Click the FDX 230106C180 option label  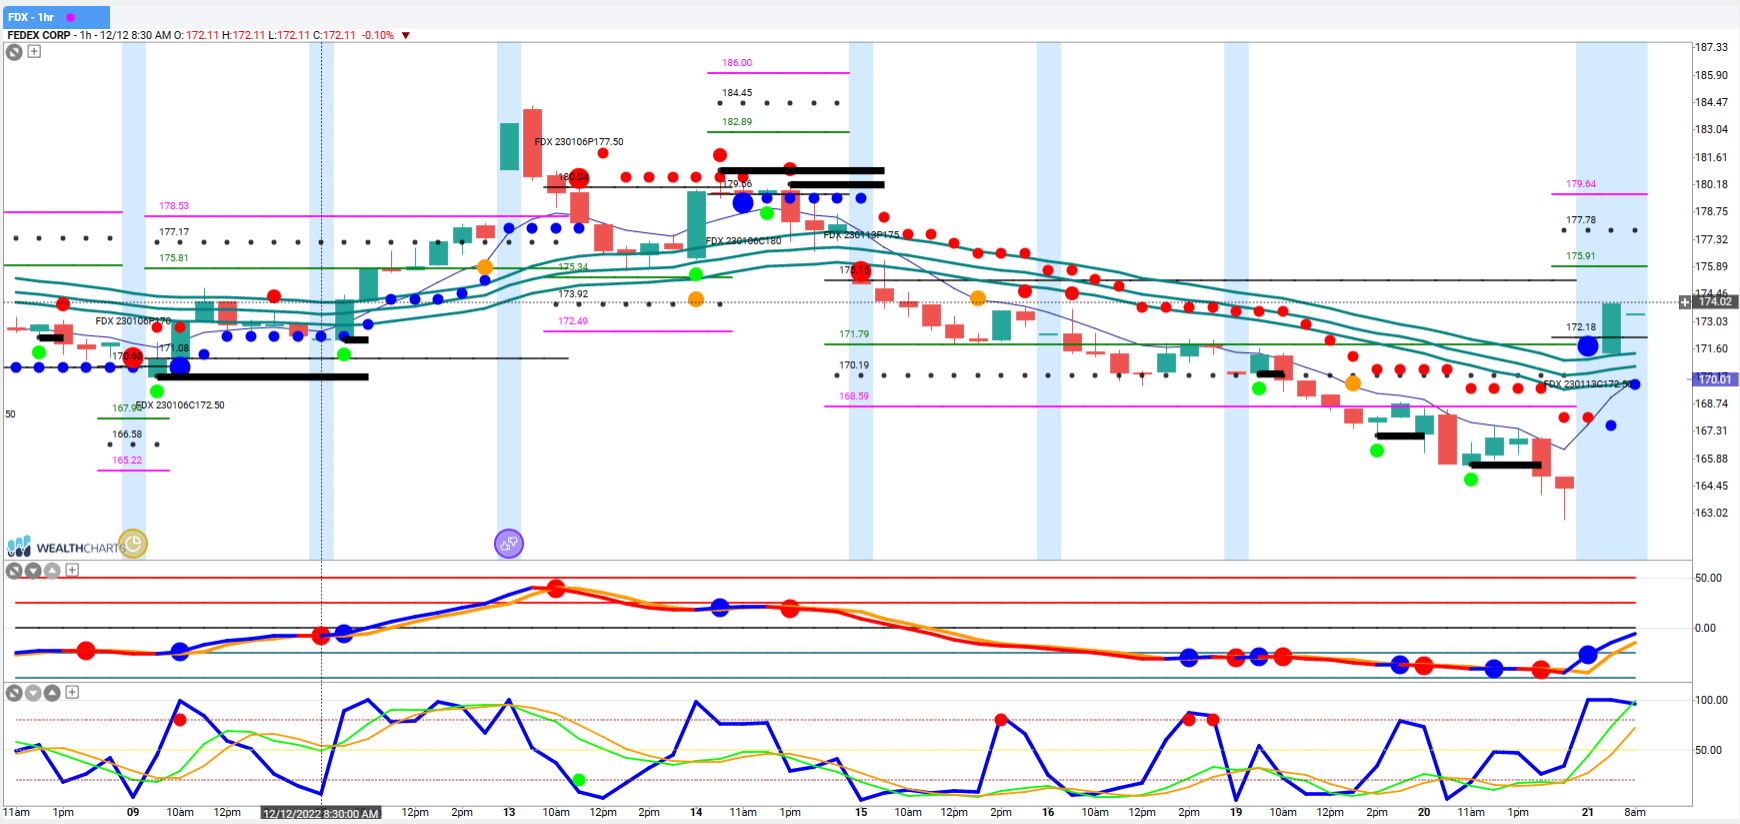[x=744, y=241]
